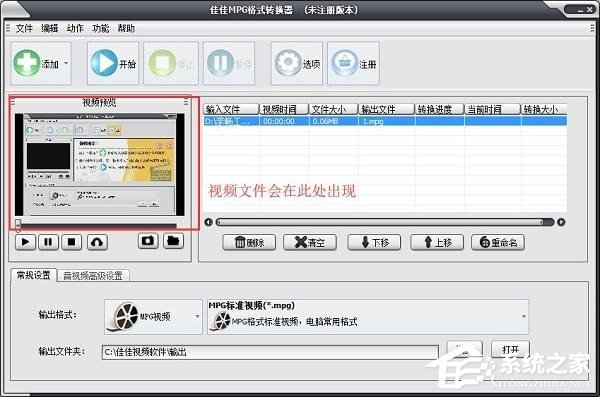Start conversion with the 开始 play icon
This screenshot has width=600, height=397.
pyautogui.click(x=104, y=63)
